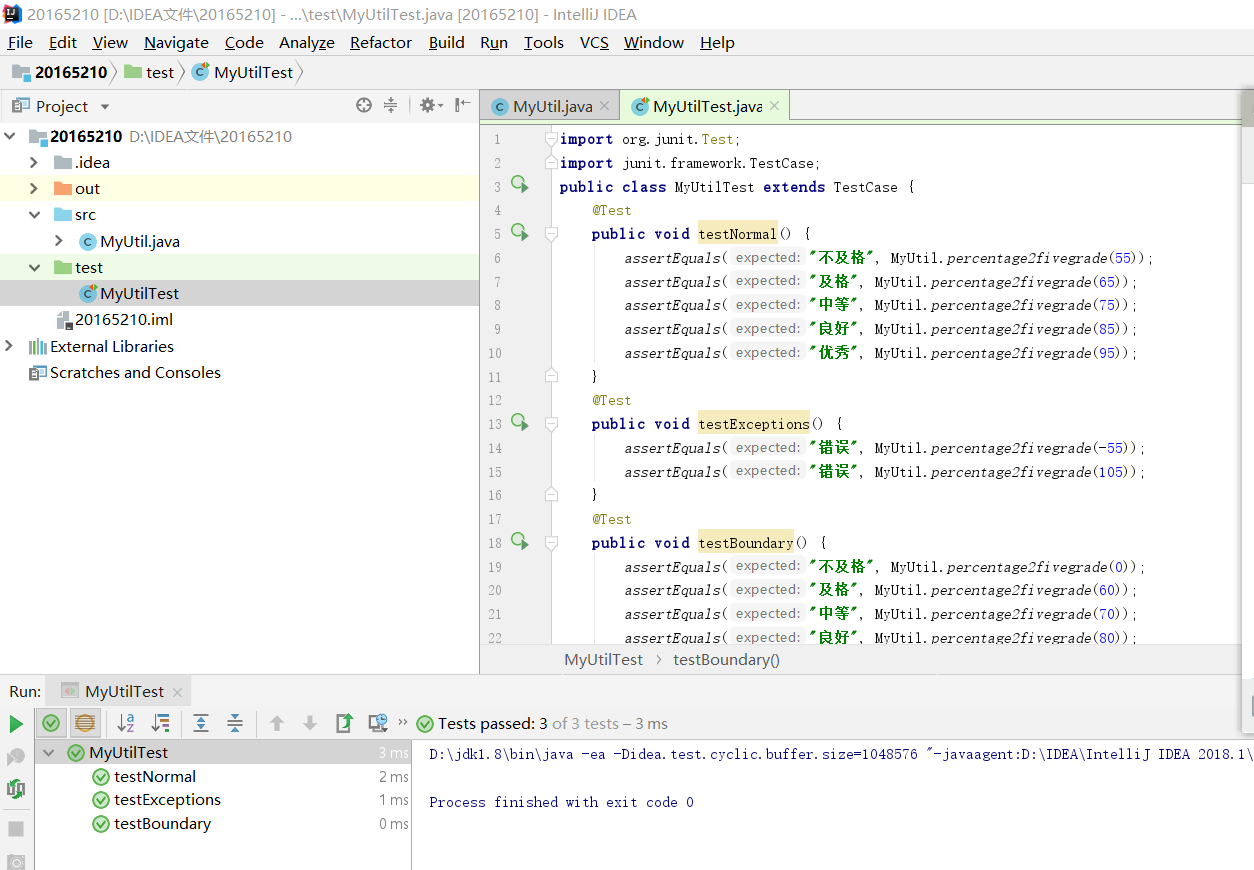Viewport: 1254px width, 870px height.
Task: Go to next failed test arrow
Action: [x=310, y=723]
